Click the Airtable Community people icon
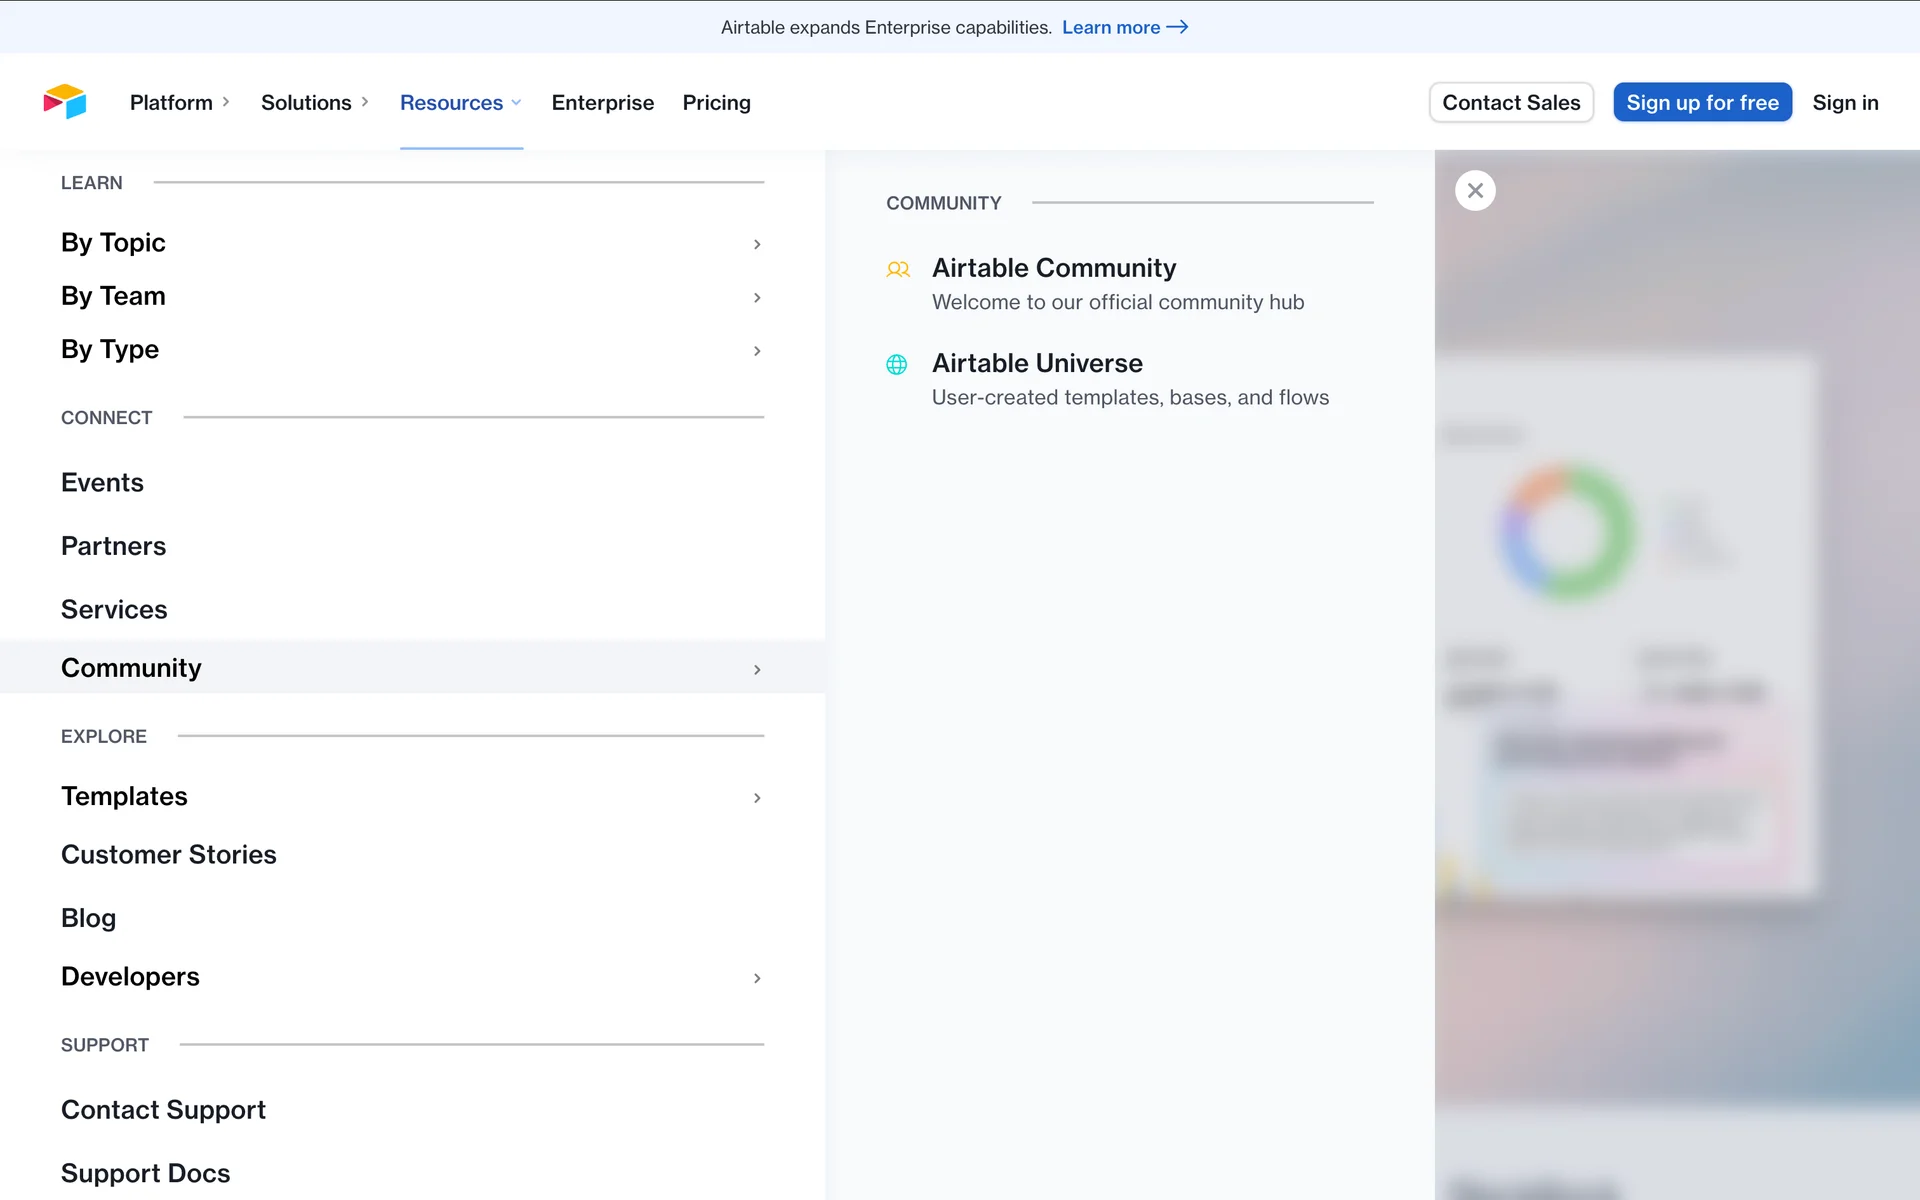This screenshot has width=1920, height=1200. [898, 269]
